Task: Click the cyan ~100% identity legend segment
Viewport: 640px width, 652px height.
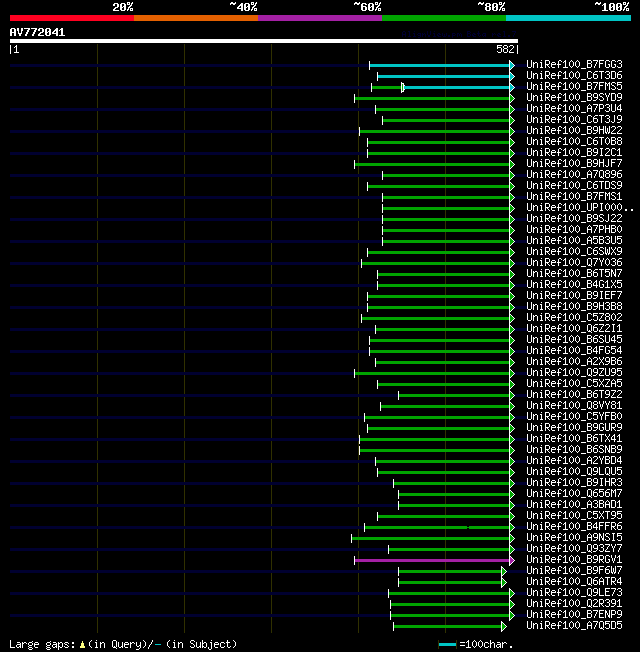Action: click(568, 18)
